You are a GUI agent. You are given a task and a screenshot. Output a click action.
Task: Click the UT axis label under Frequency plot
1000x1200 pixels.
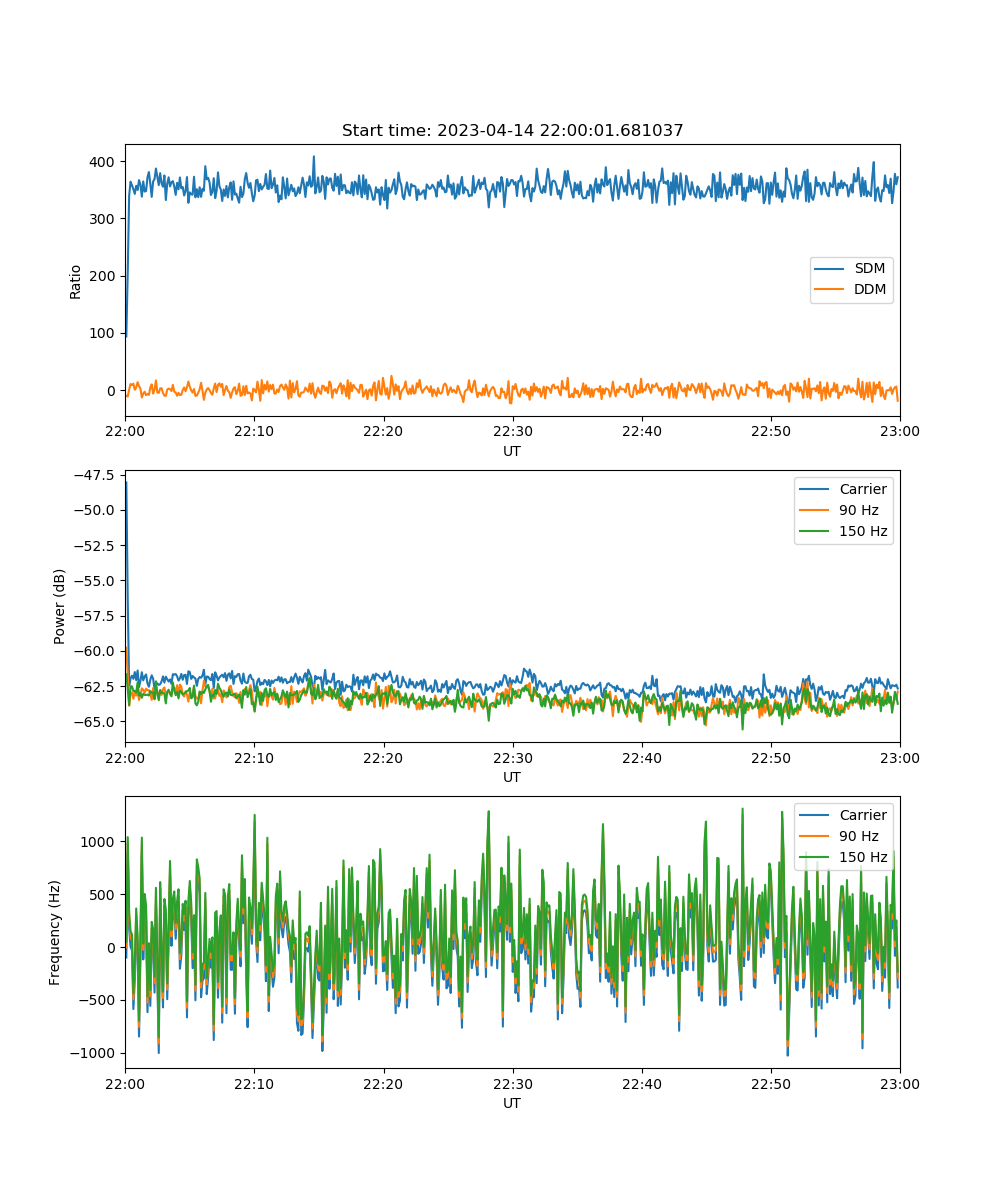[x=512, y=1103]
